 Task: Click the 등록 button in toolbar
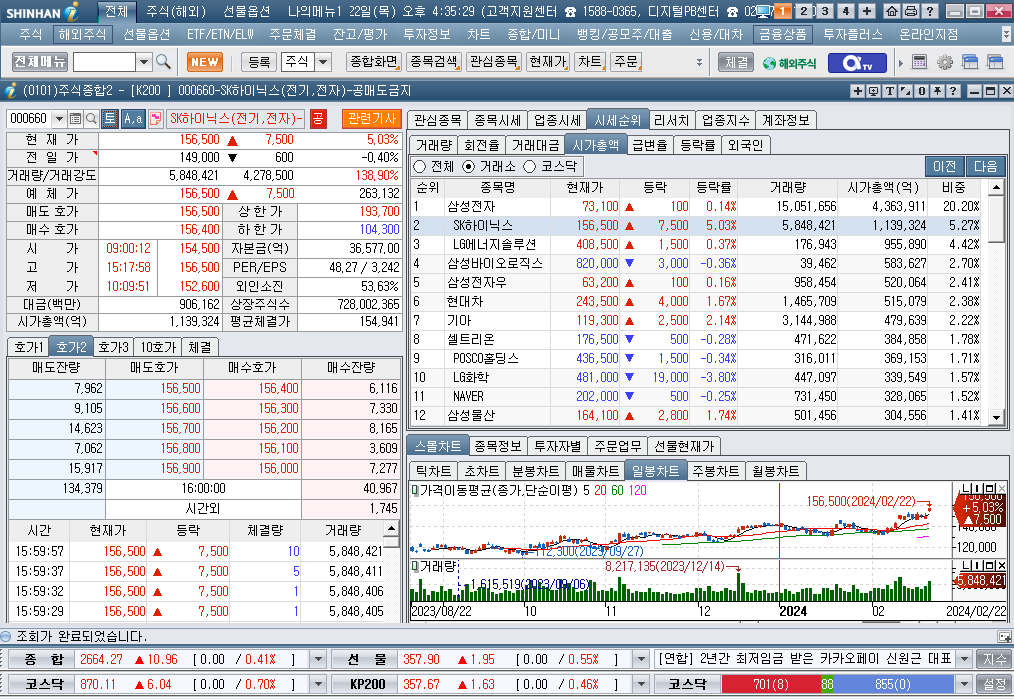259,62
